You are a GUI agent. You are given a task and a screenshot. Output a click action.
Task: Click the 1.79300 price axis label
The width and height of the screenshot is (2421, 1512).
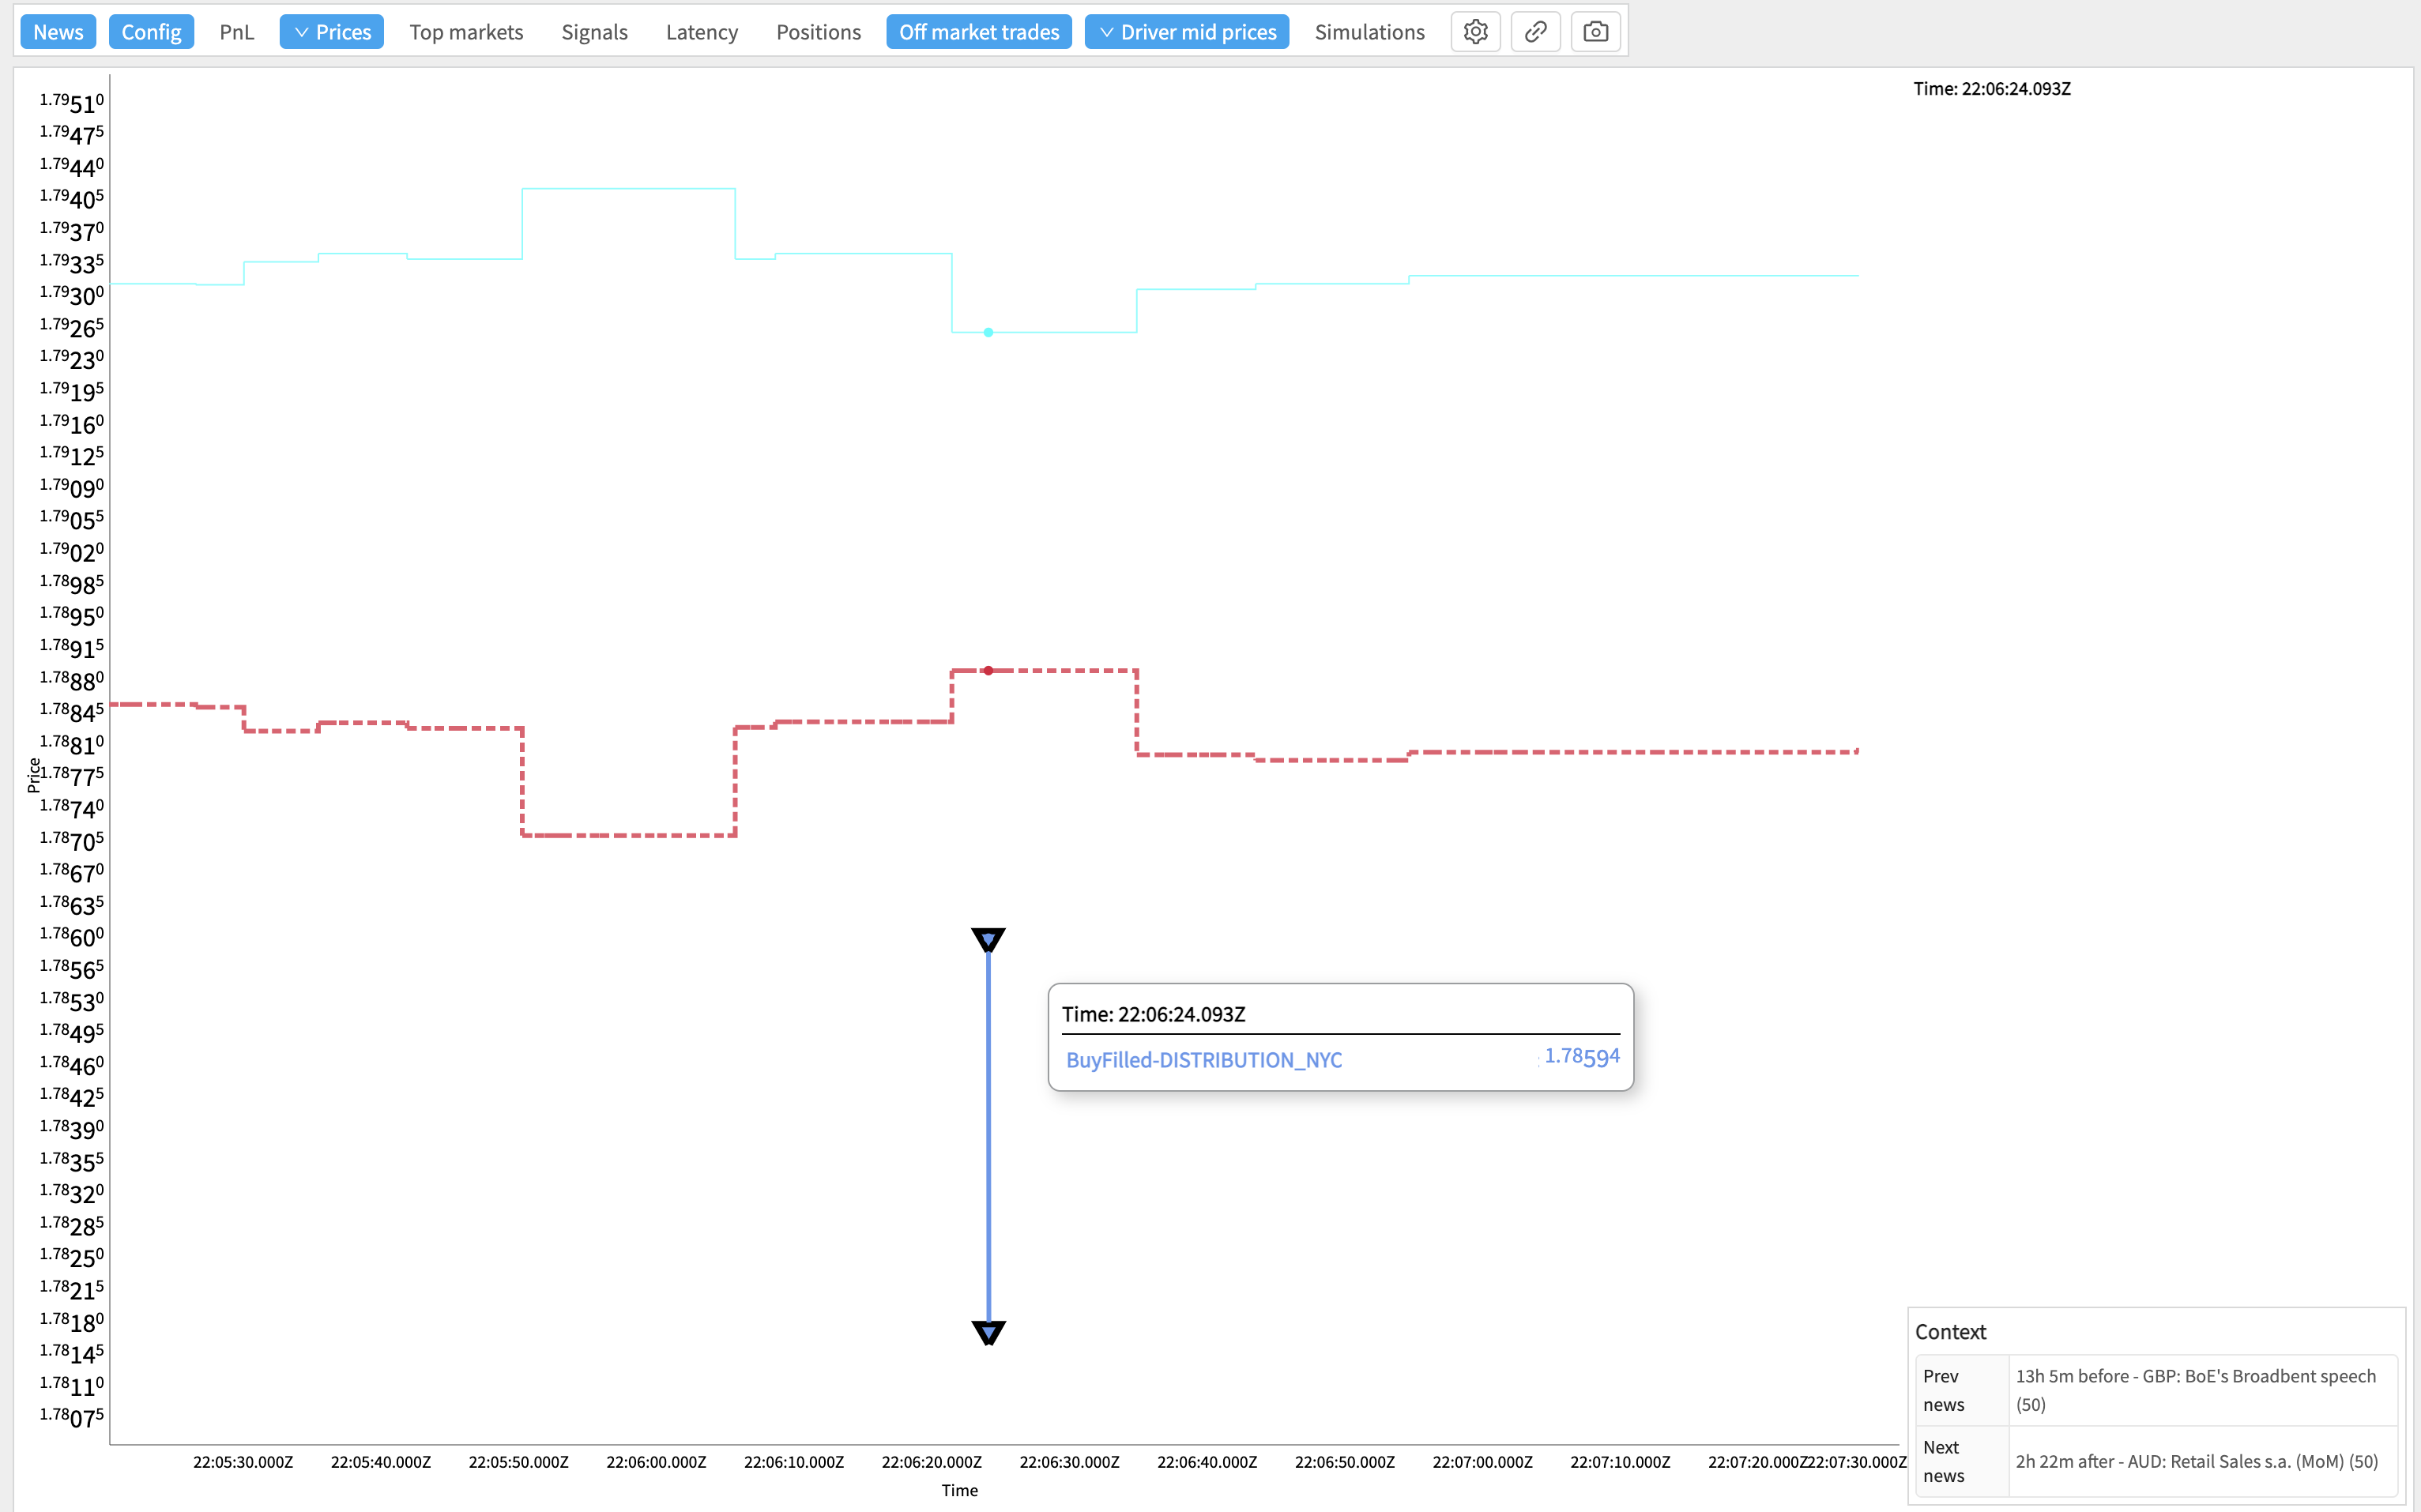[72, 294]
